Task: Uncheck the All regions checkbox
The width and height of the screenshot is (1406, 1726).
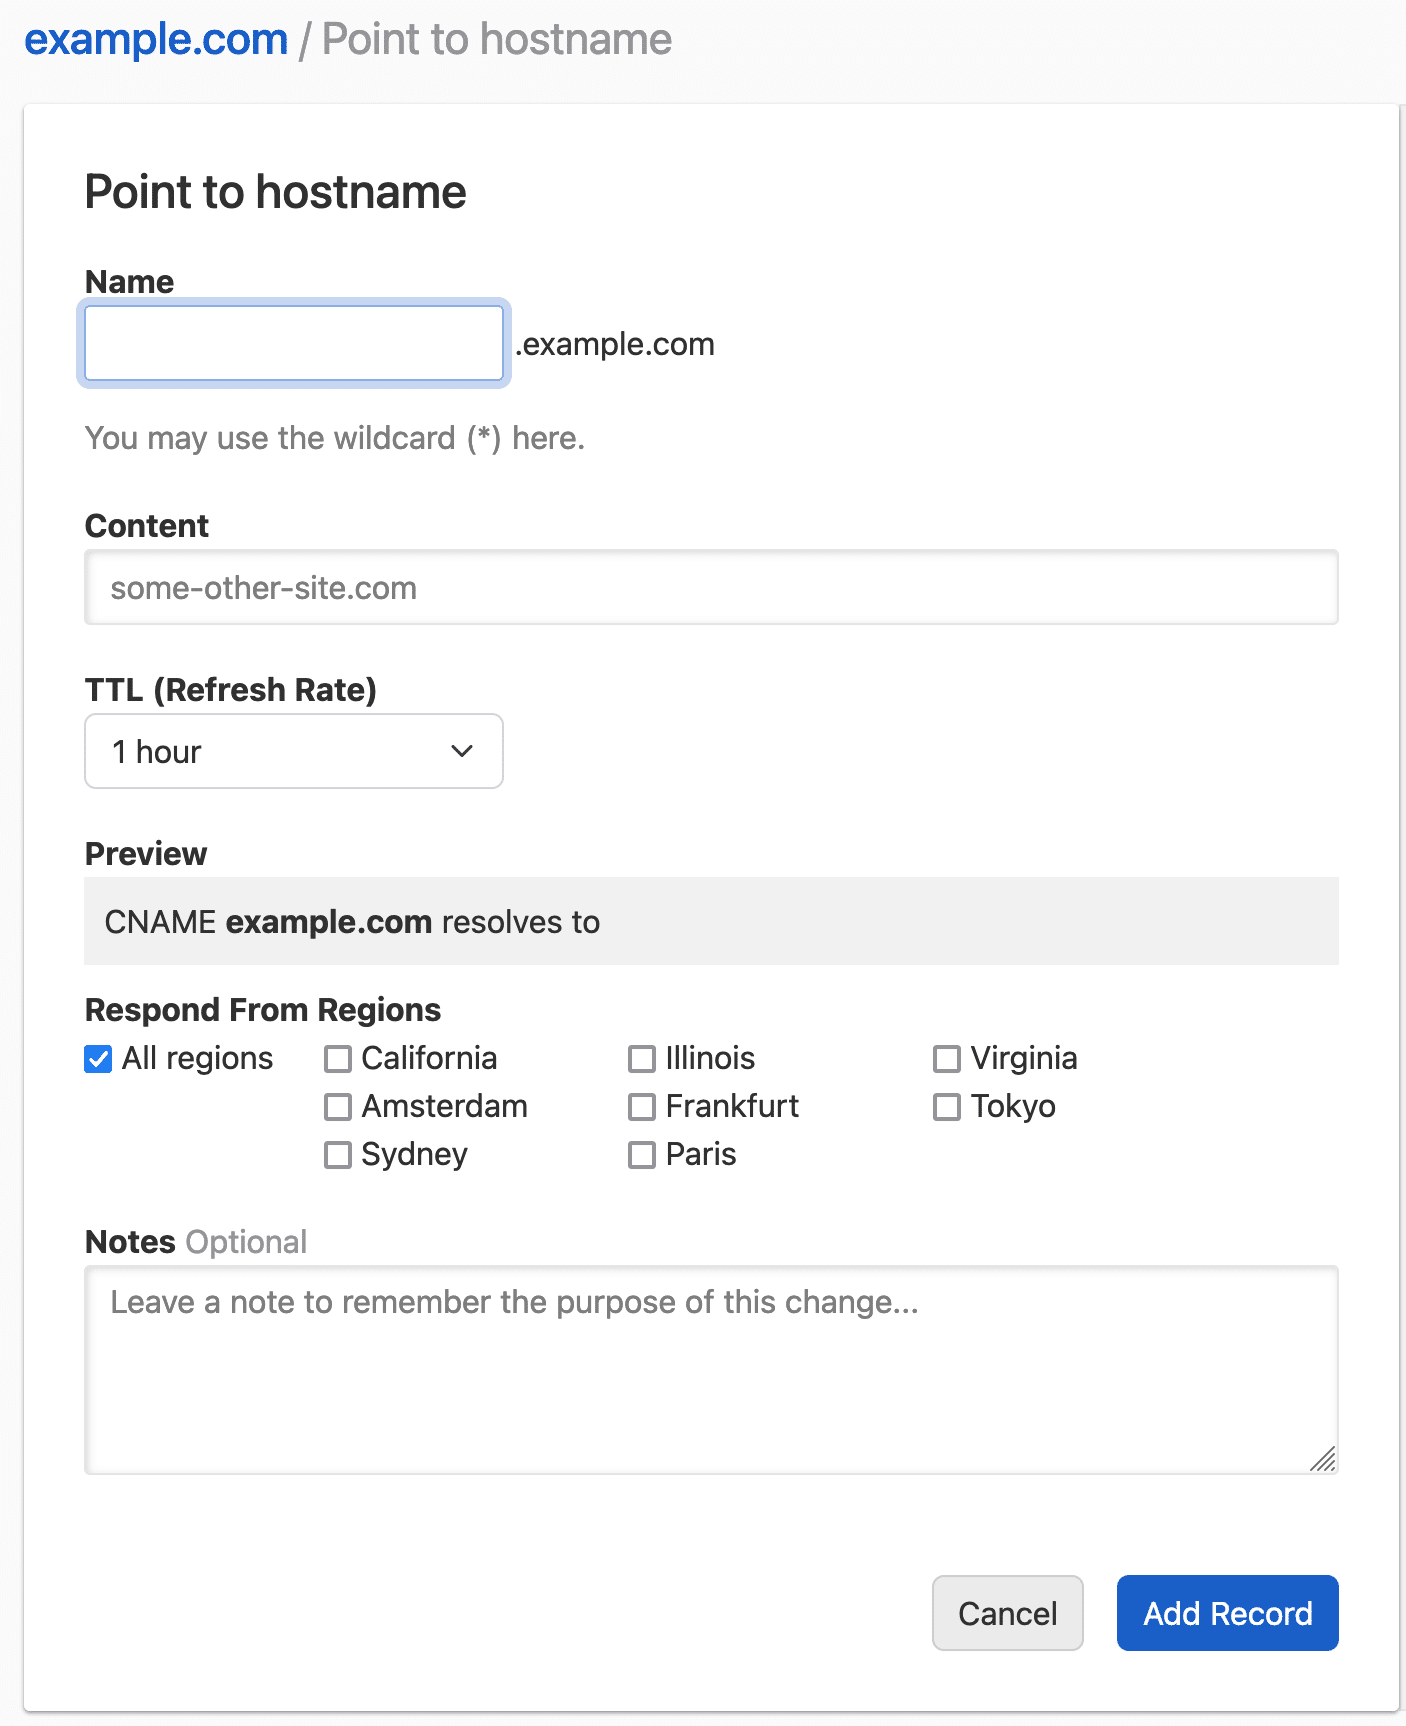Action: click(x=98, y=1059)
